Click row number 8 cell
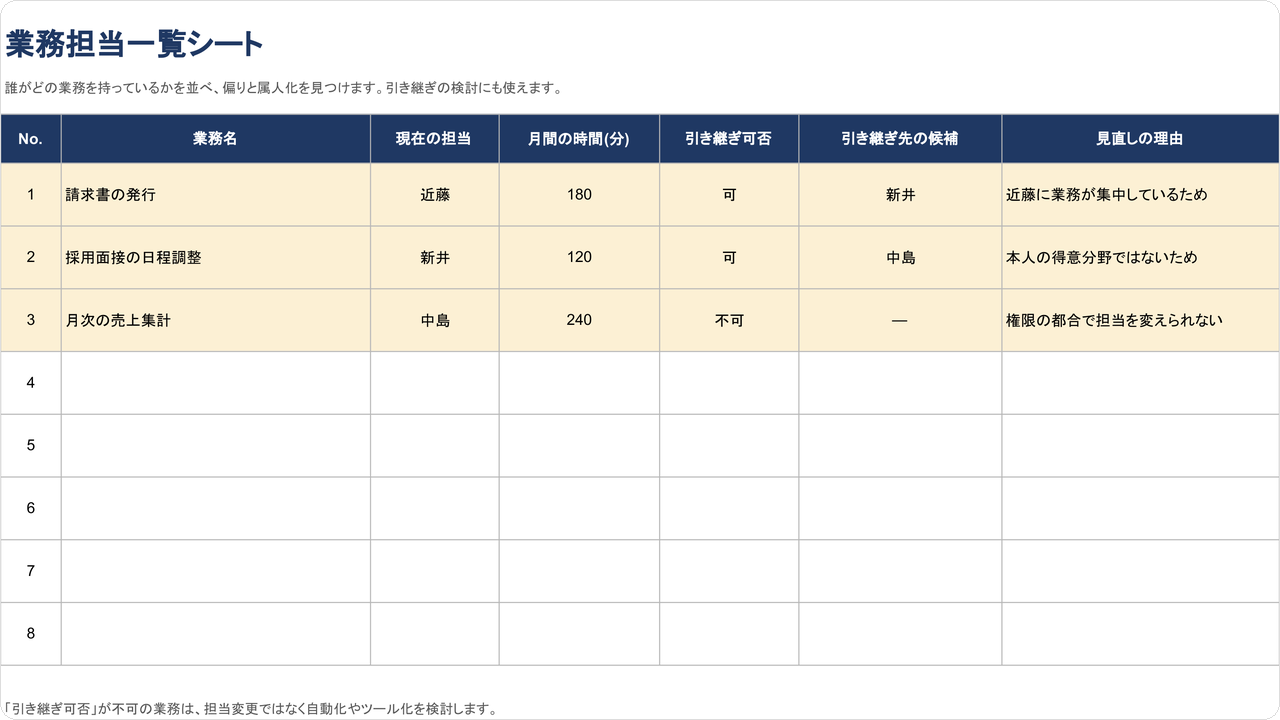 click(31, 634)
